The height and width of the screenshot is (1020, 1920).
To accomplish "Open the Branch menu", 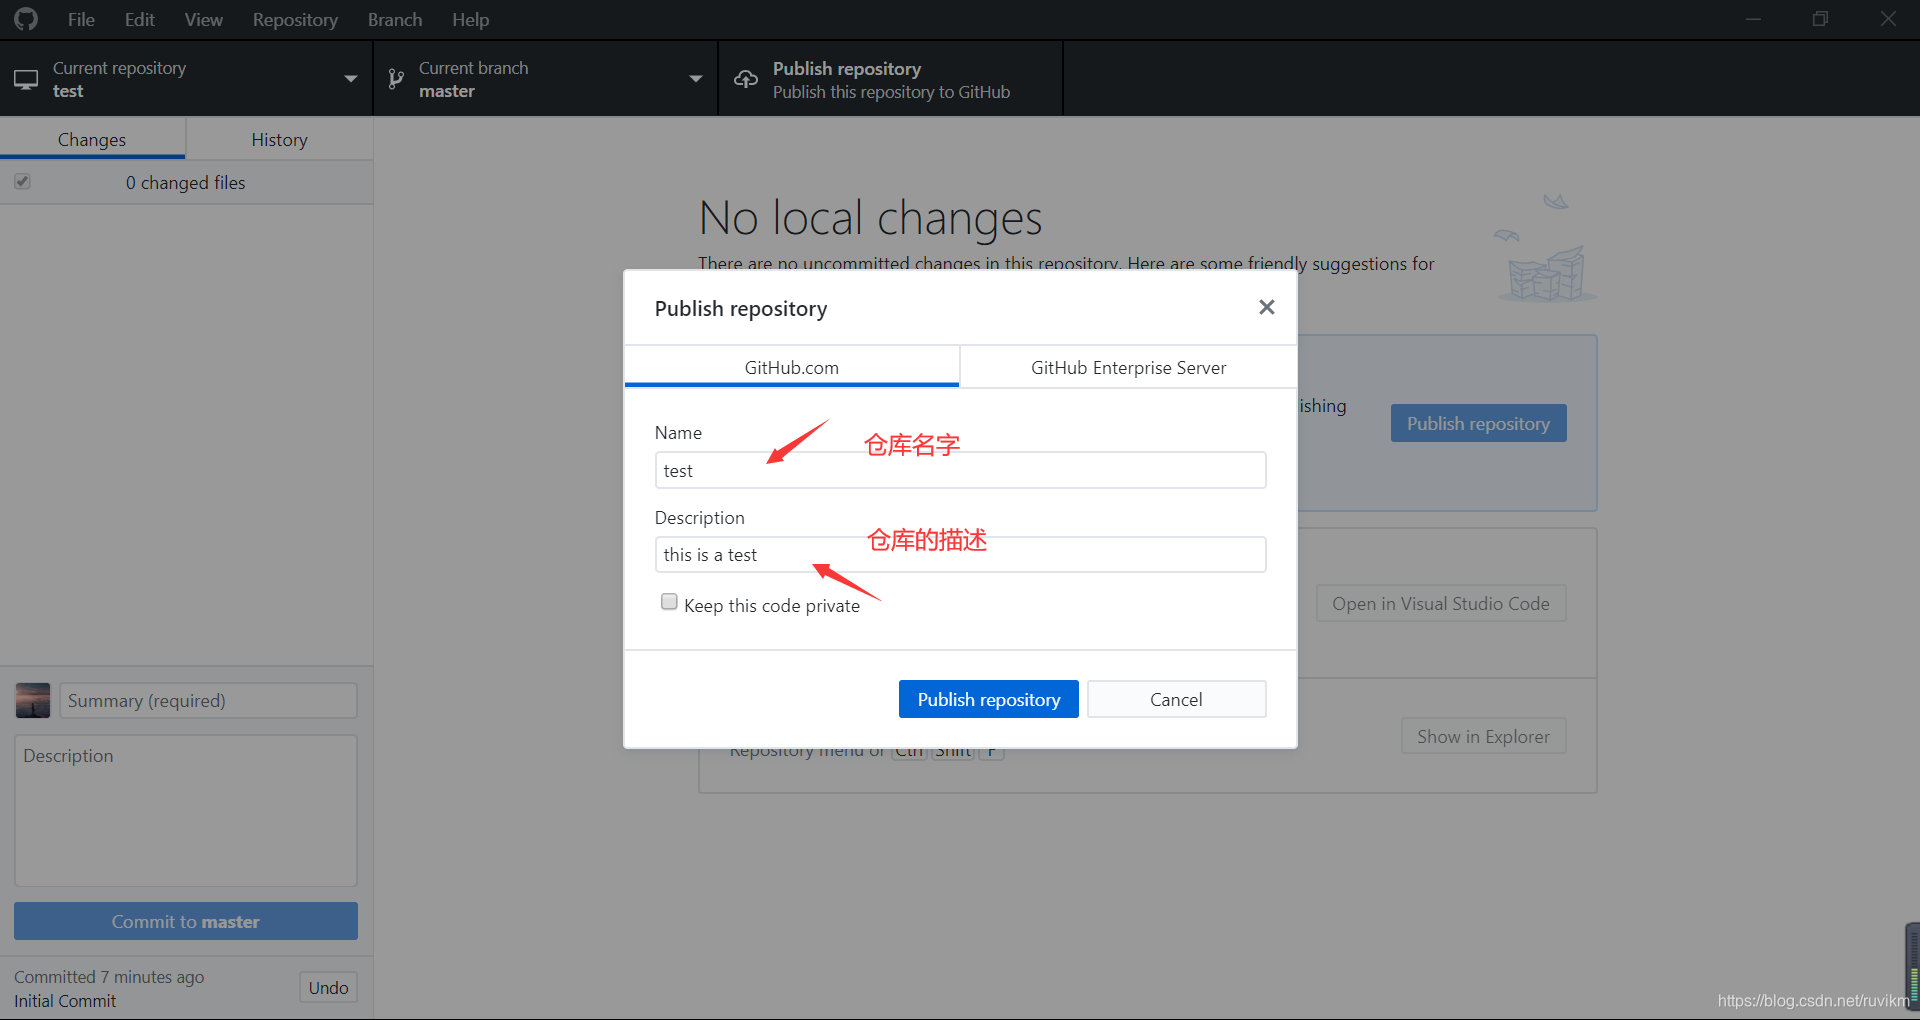I will point(395,19).
